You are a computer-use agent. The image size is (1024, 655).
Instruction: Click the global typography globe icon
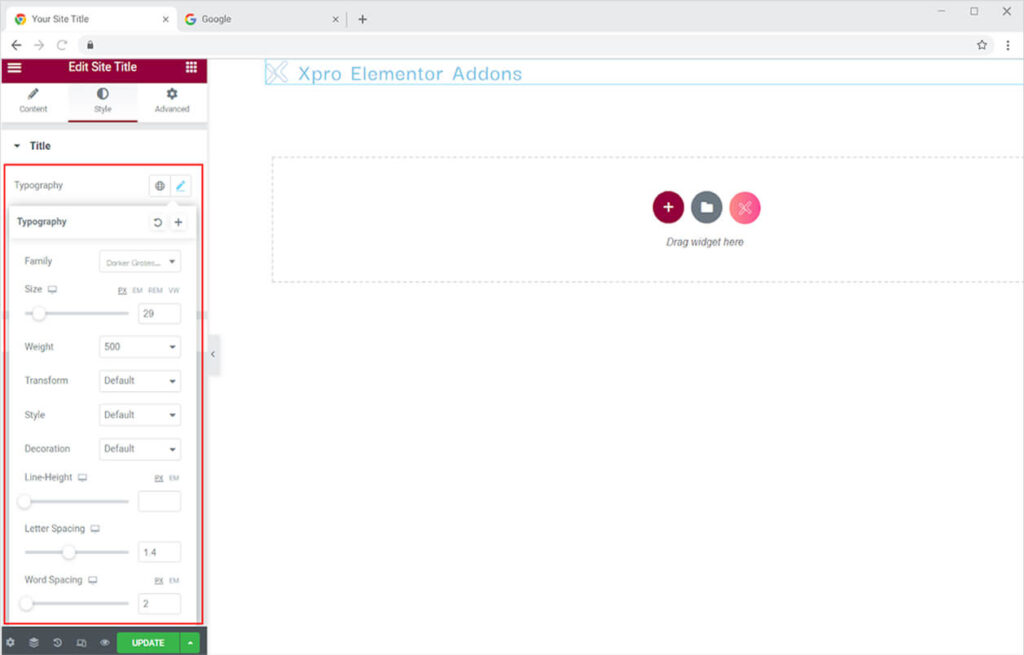(x=159, y=185)
